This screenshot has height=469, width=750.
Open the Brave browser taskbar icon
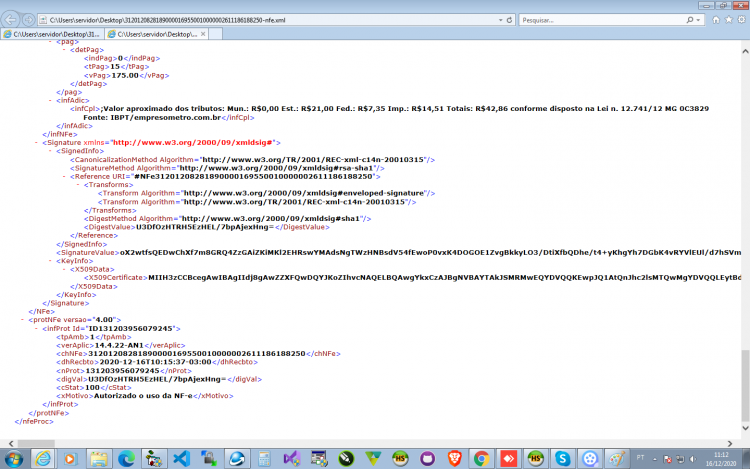(454, 459)
